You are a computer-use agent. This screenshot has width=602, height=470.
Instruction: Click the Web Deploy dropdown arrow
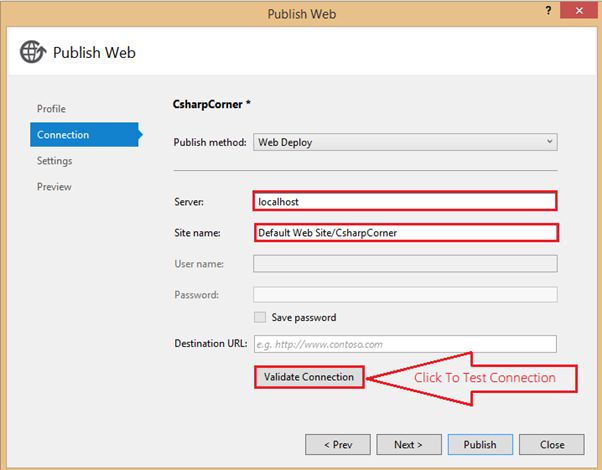click(x=549, y=142)
